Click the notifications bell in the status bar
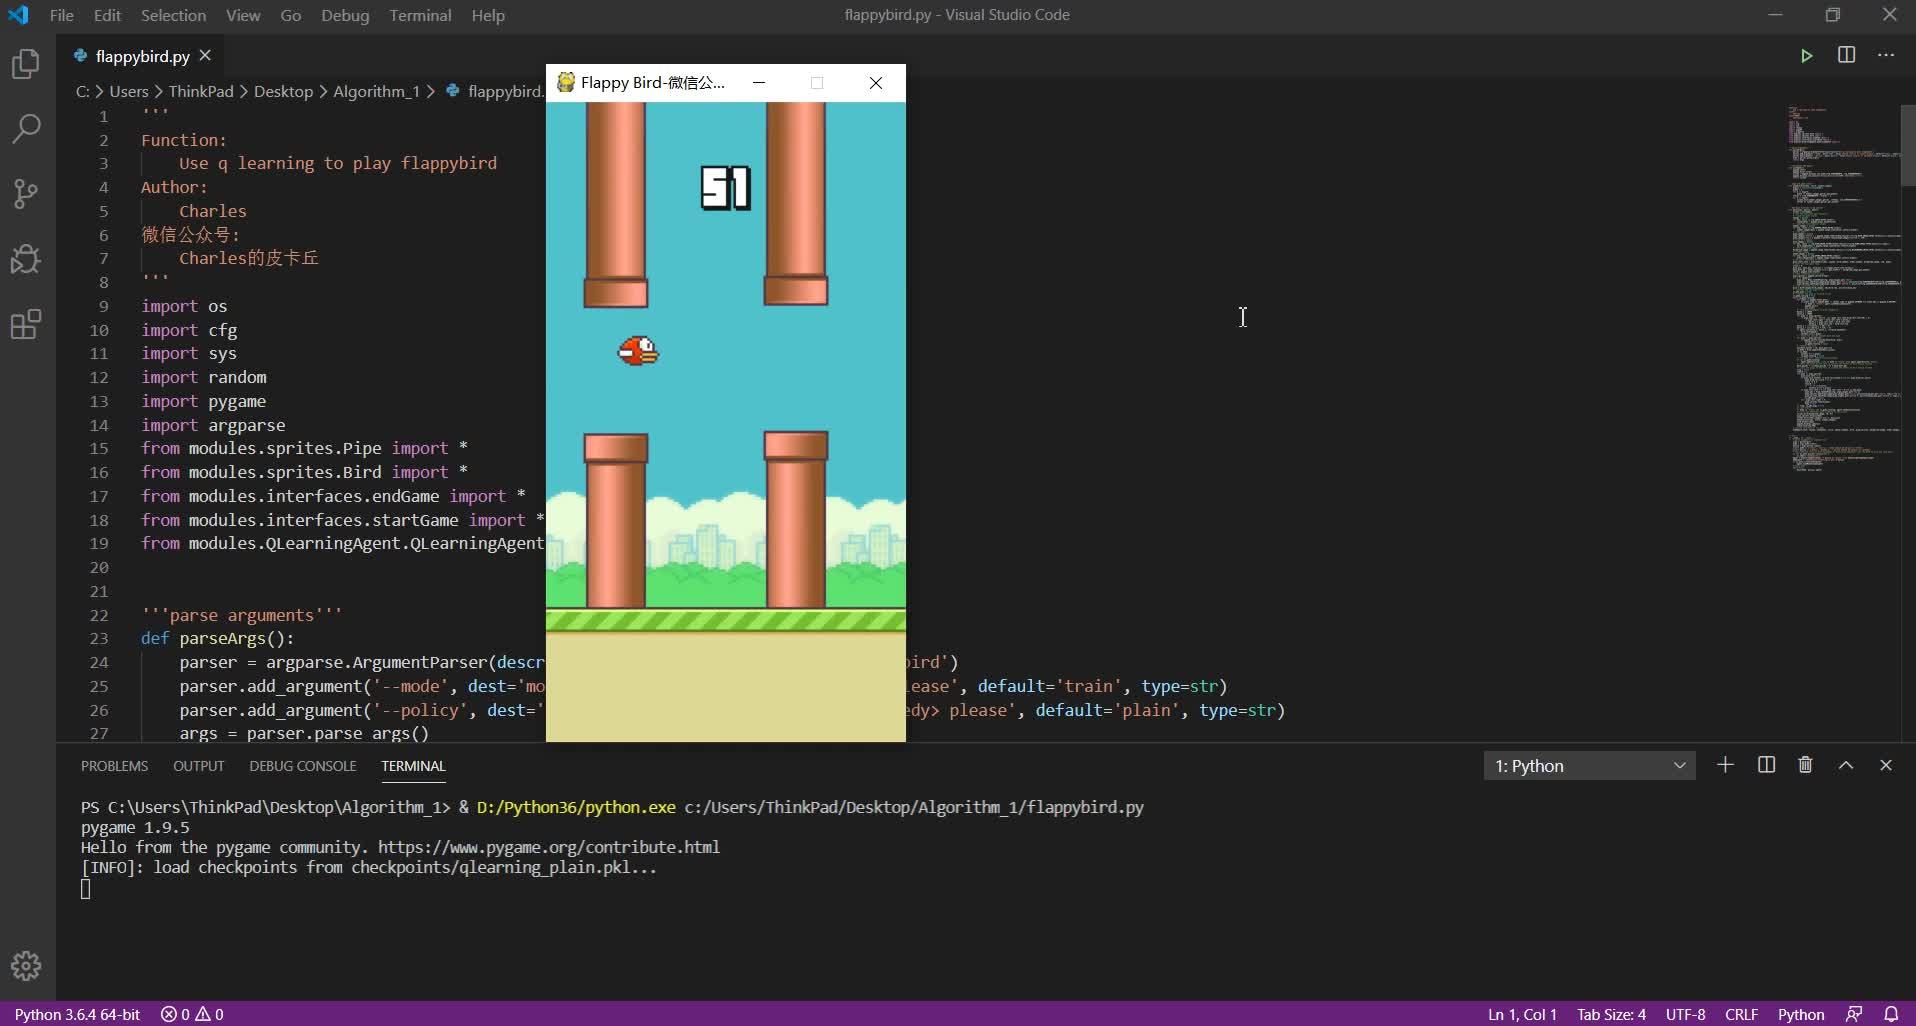 tap(1893, 1013)
